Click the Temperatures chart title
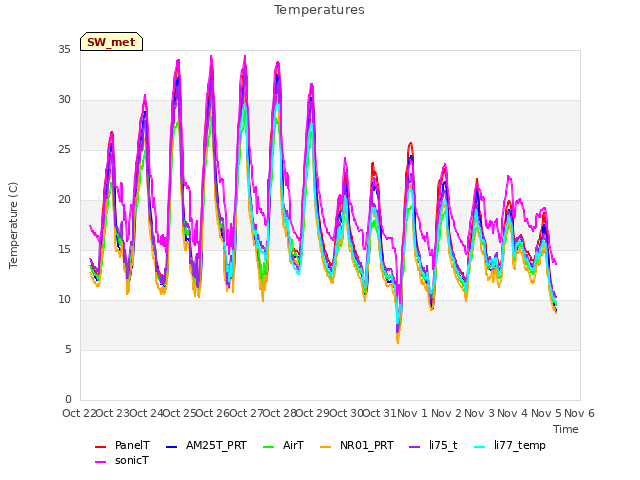 pyautogui.click(x=319, y=10)
